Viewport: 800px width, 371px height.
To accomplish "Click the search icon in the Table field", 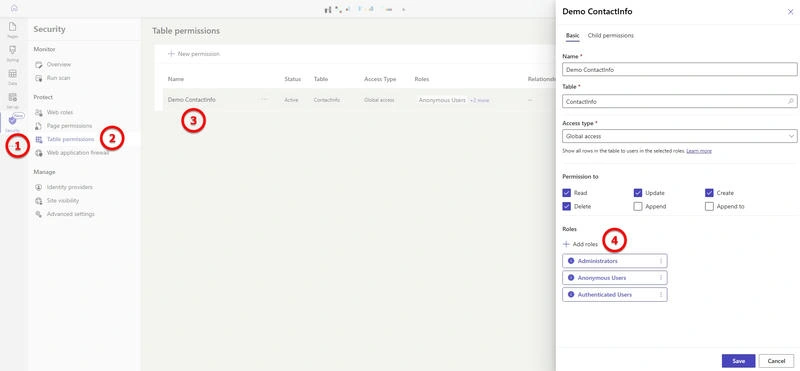I will click(x=790, y=102).
